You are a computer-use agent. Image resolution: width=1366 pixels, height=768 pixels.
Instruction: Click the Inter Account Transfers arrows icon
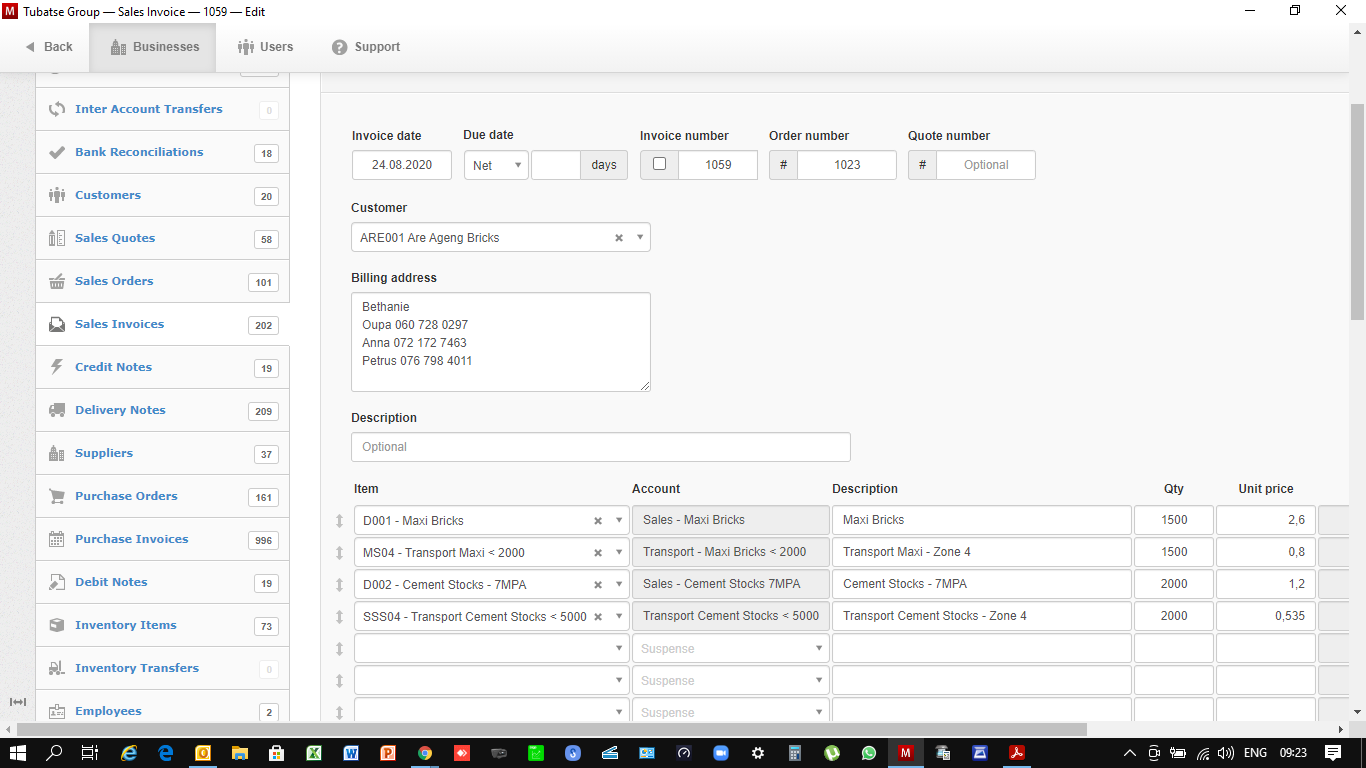coord(57,109)
